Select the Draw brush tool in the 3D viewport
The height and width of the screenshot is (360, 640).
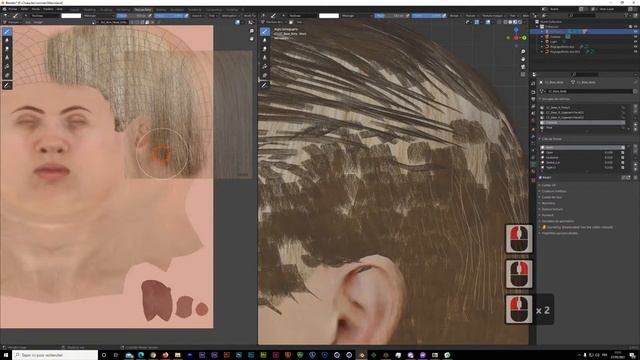click(x=264, y=31)
